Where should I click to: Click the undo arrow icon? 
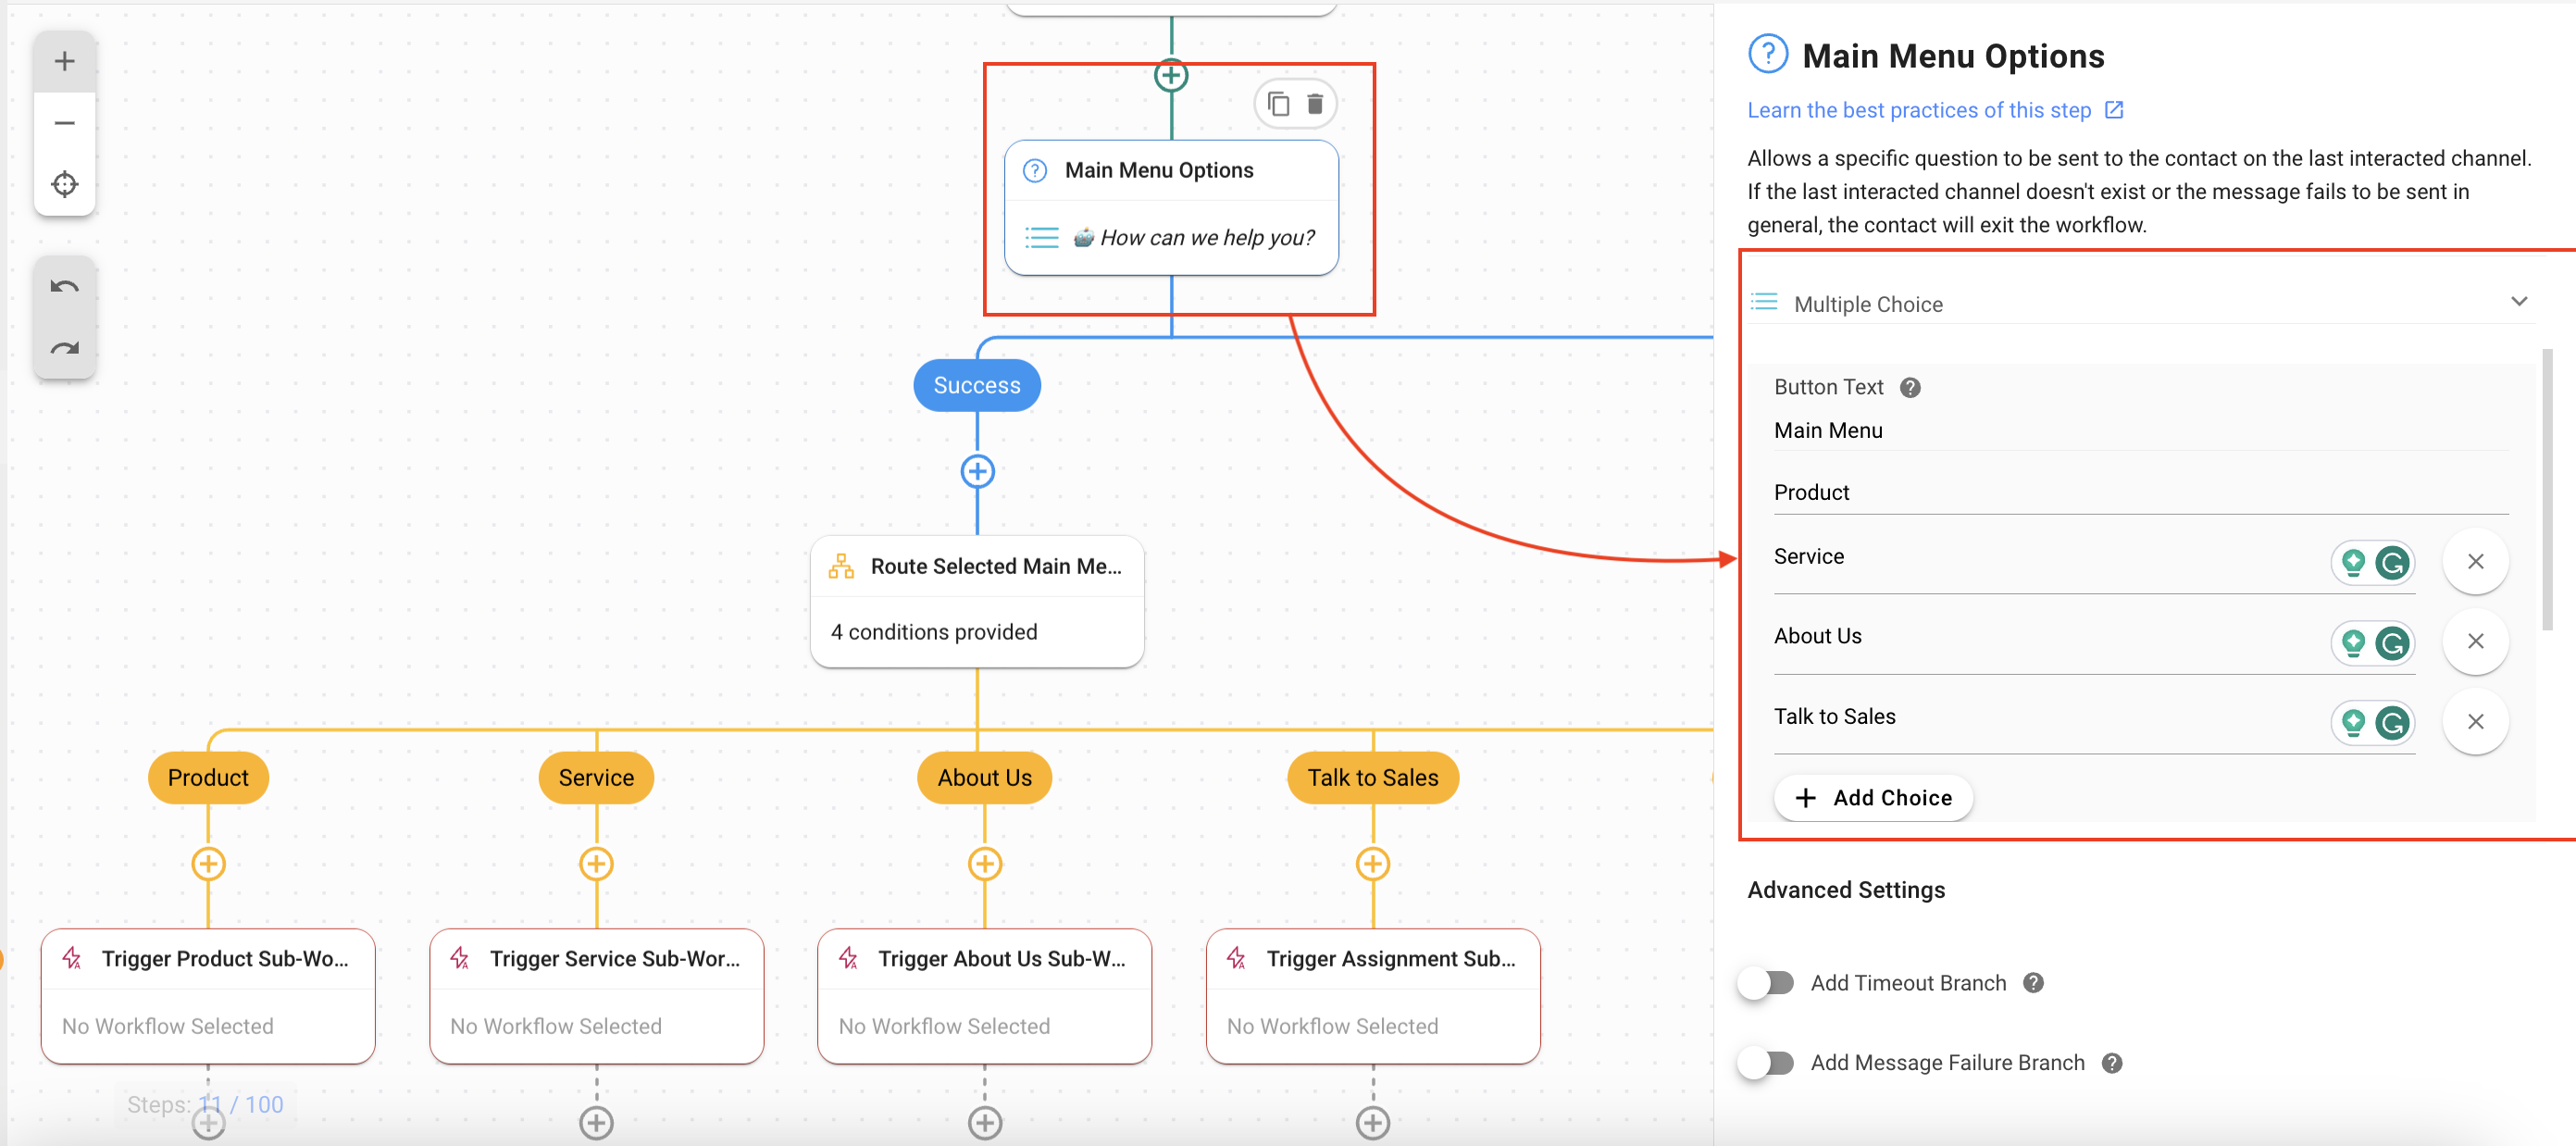tap(65, 288)
